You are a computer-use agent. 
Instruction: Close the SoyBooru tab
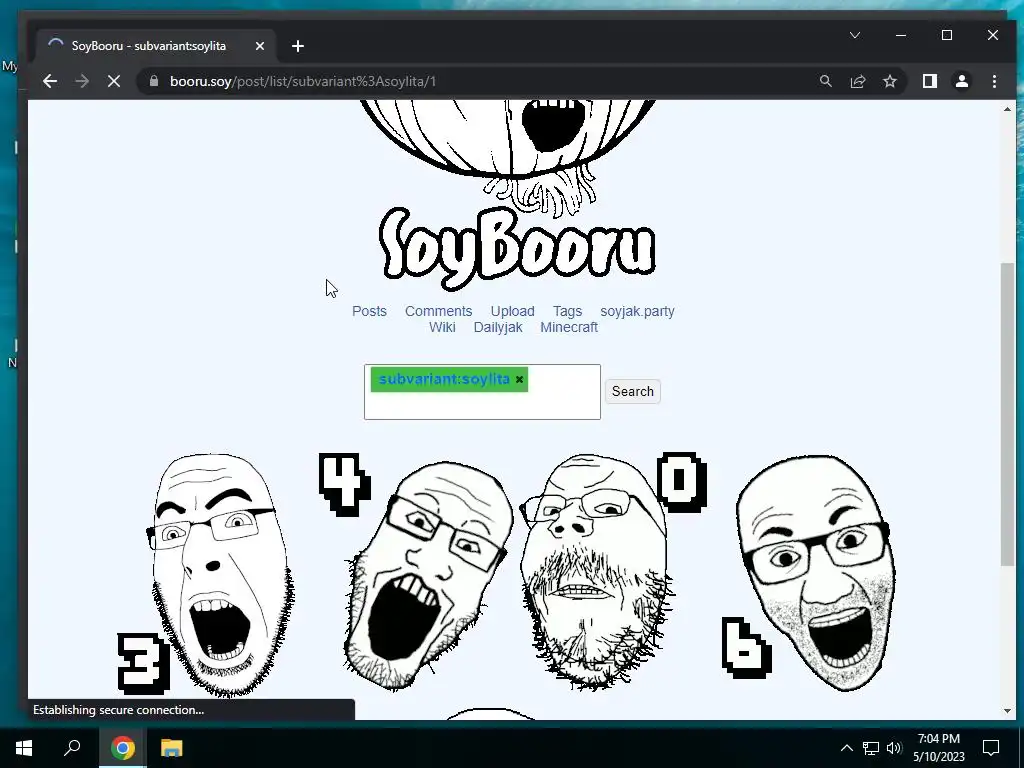[x=260, y=46]
